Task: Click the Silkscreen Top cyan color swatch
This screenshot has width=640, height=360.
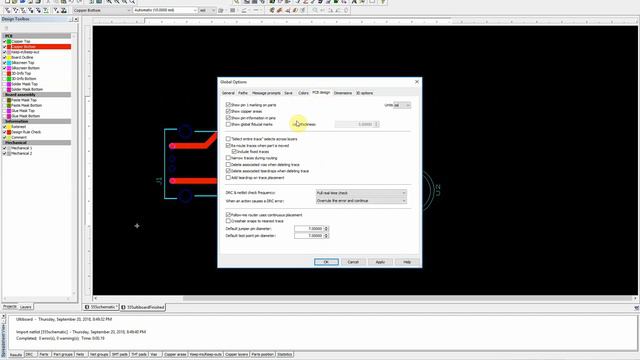Action: (x=9, y=63)
